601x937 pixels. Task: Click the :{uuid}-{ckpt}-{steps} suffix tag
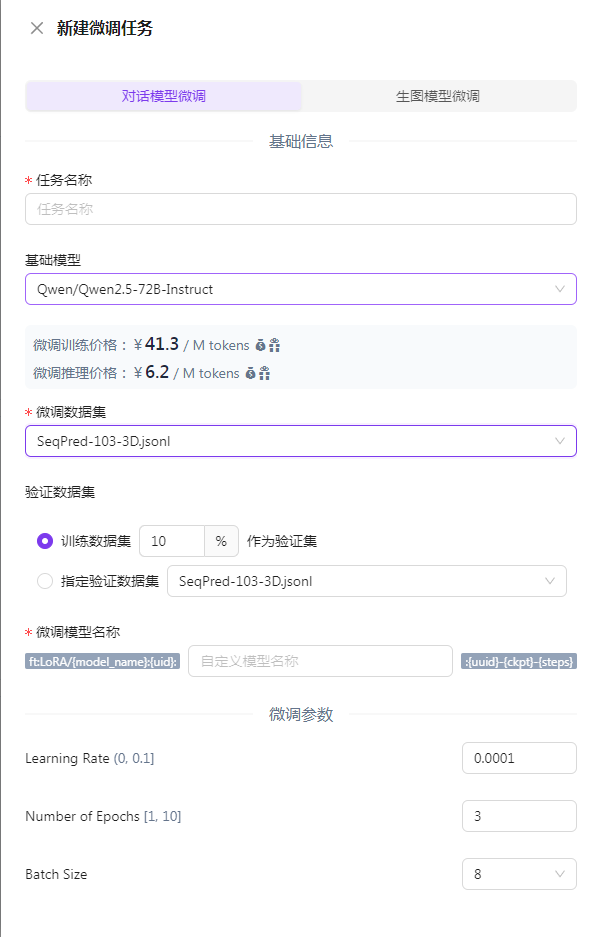click(x=519, y=662)
